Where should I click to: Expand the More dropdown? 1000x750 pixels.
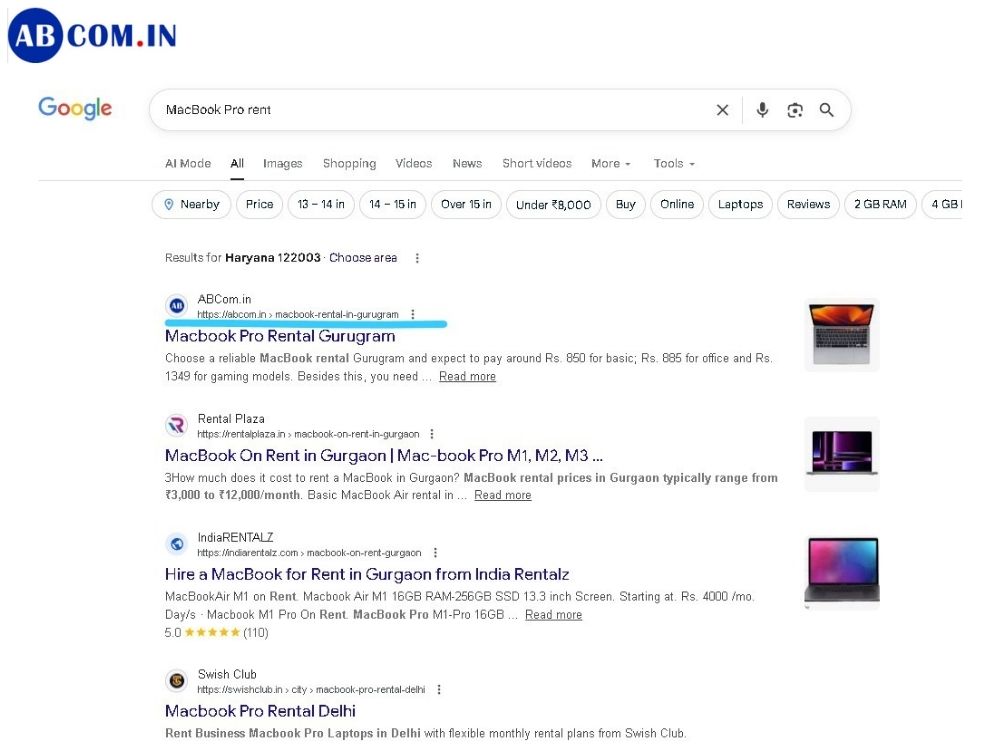(610, 163)
